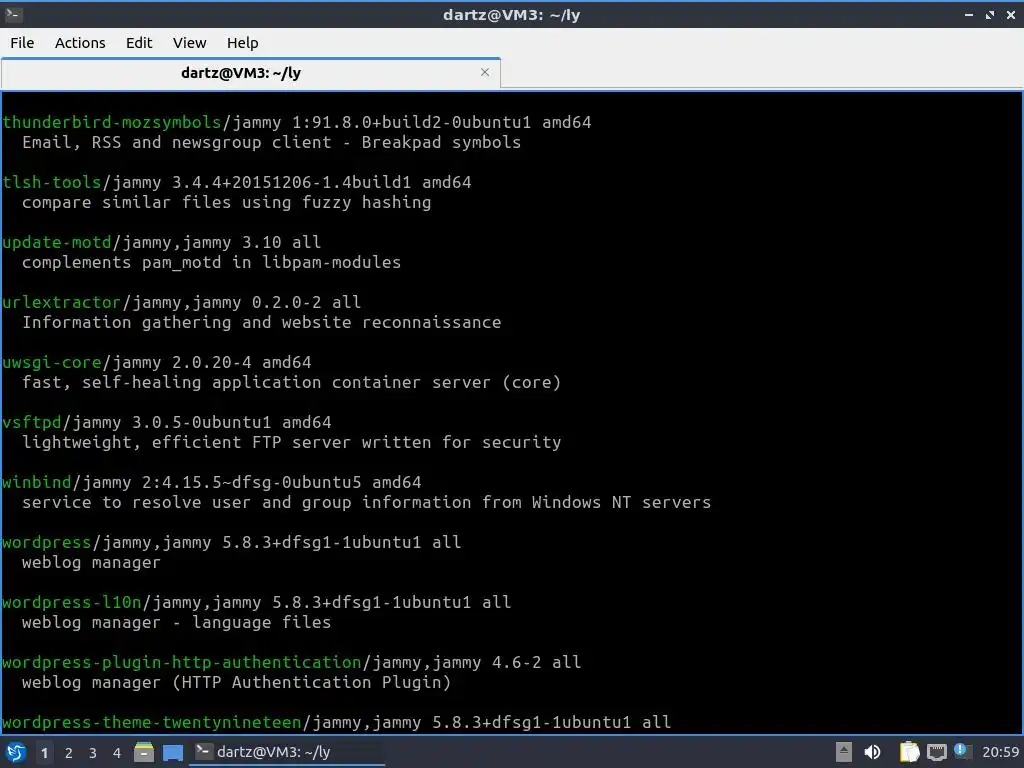Screen dimensions: 1024x768
Task: Click the clock showing 20:59
Action: pyautogui.click(x=1000, y=752)
